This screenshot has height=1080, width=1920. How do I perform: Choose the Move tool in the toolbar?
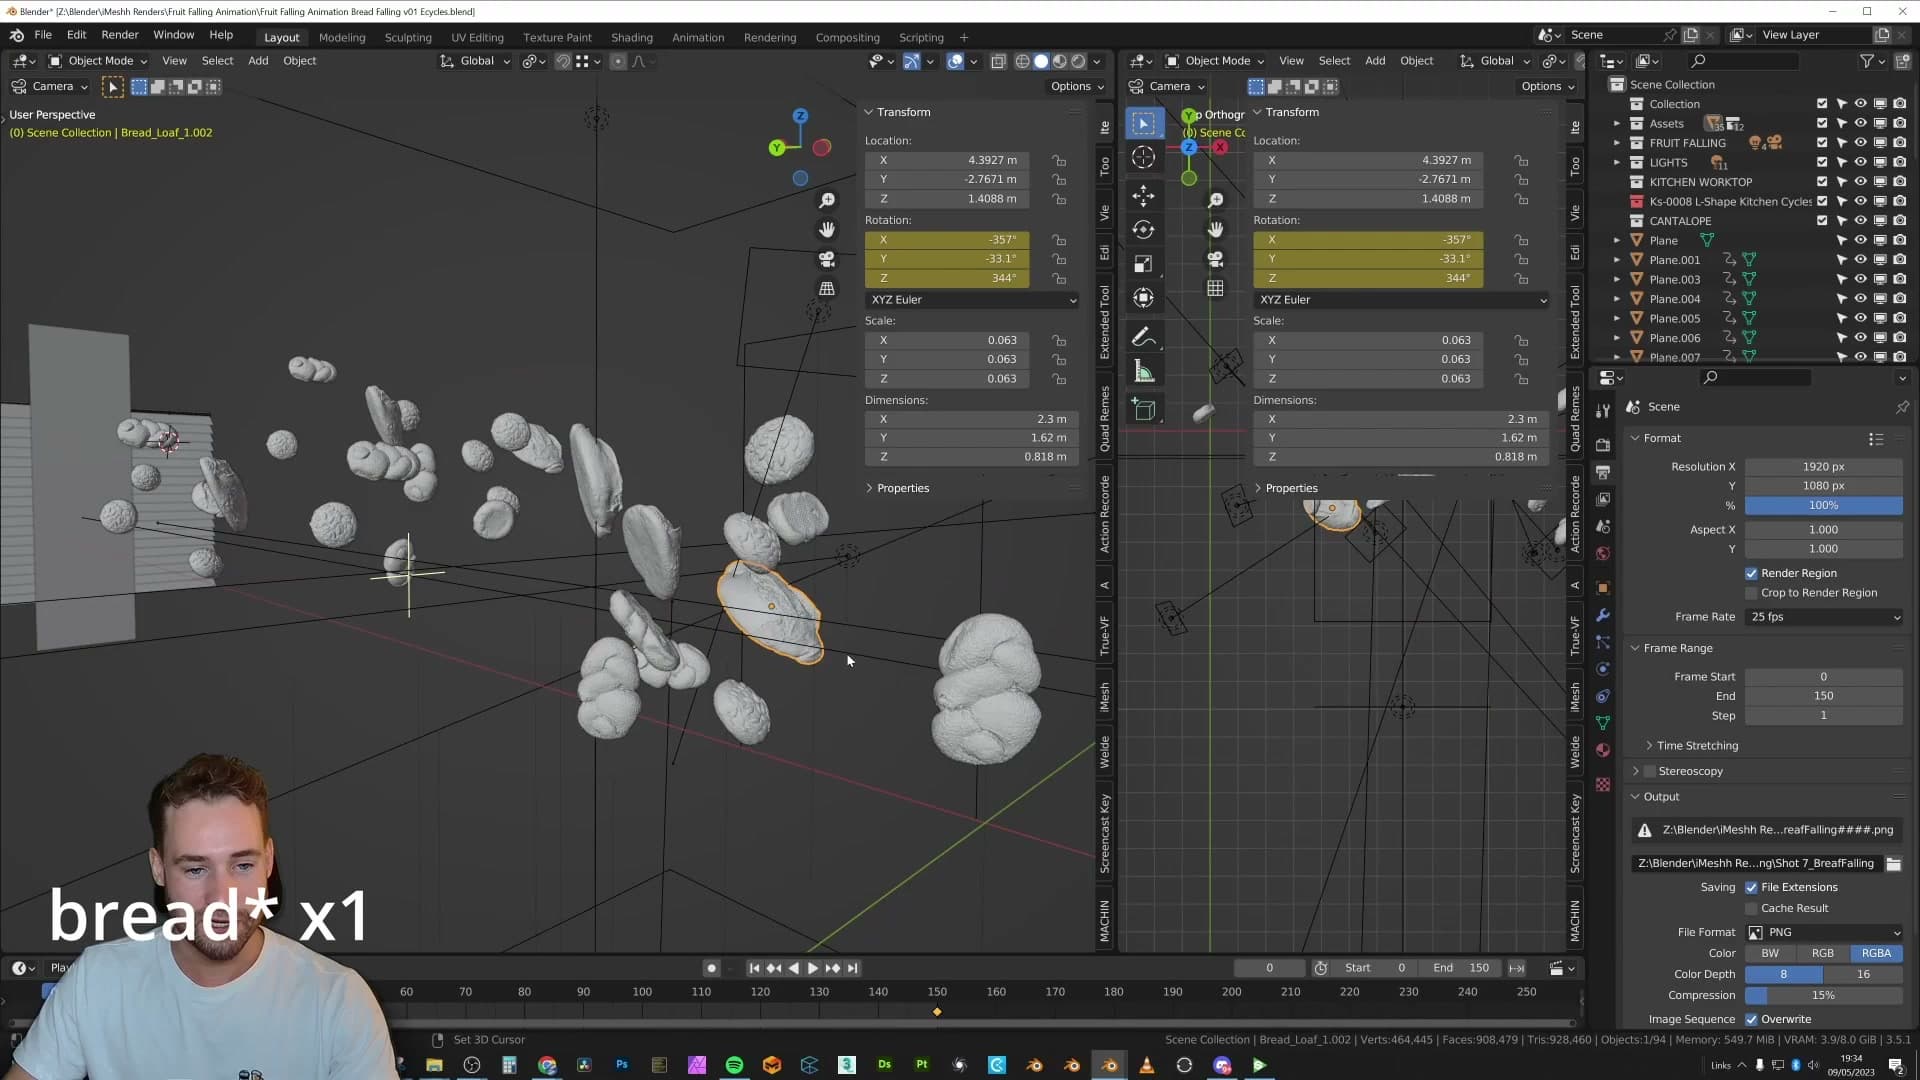point(1144,195)
